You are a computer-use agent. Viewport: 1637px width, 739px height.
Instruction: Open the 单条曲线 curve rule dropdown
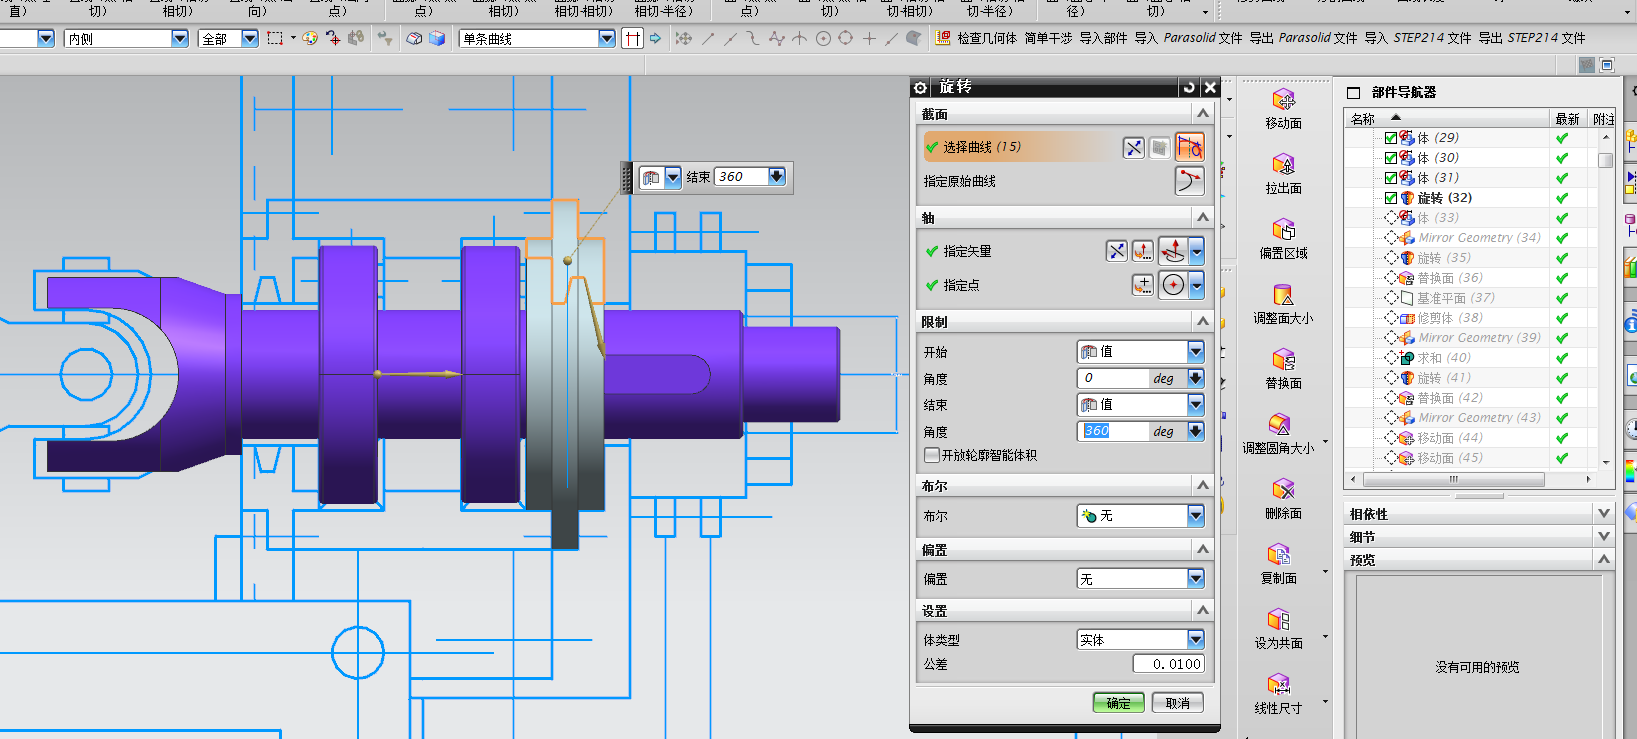[606, 38]
